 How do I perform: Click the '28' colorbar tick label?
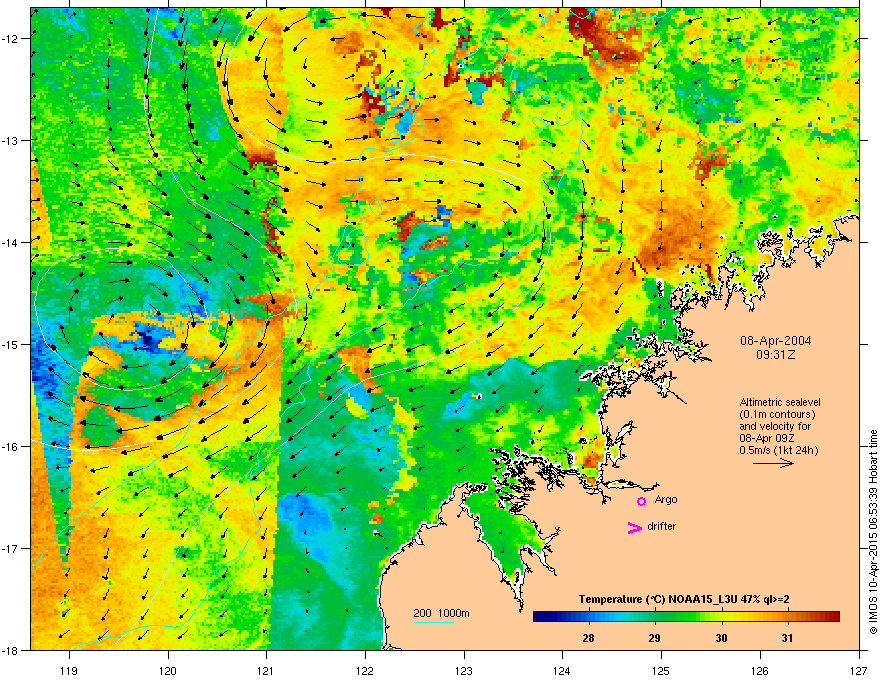pos(588,638)
